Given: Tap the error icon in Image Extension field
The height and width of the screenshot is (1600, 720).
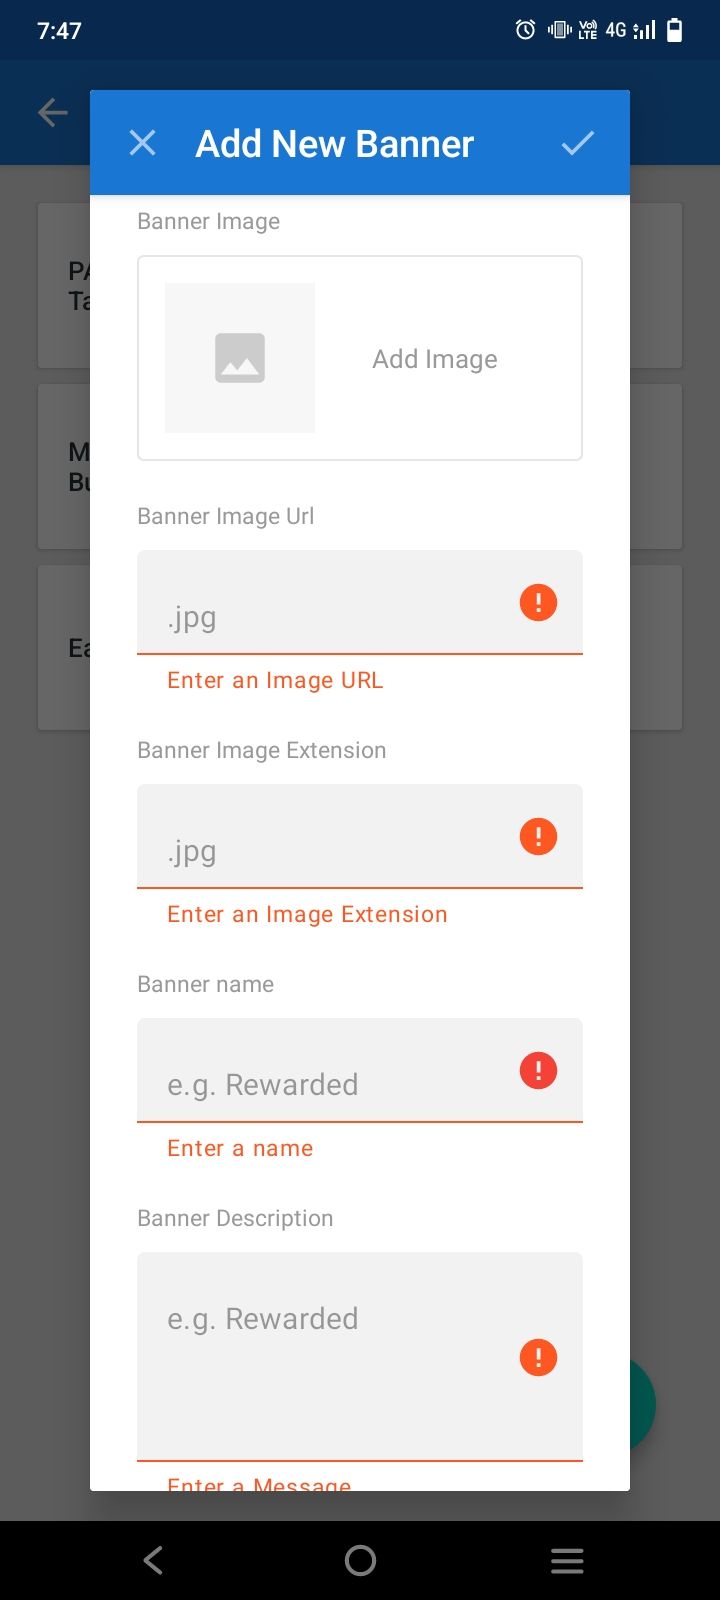Looking at the screenshot, I should pos(538,837).
